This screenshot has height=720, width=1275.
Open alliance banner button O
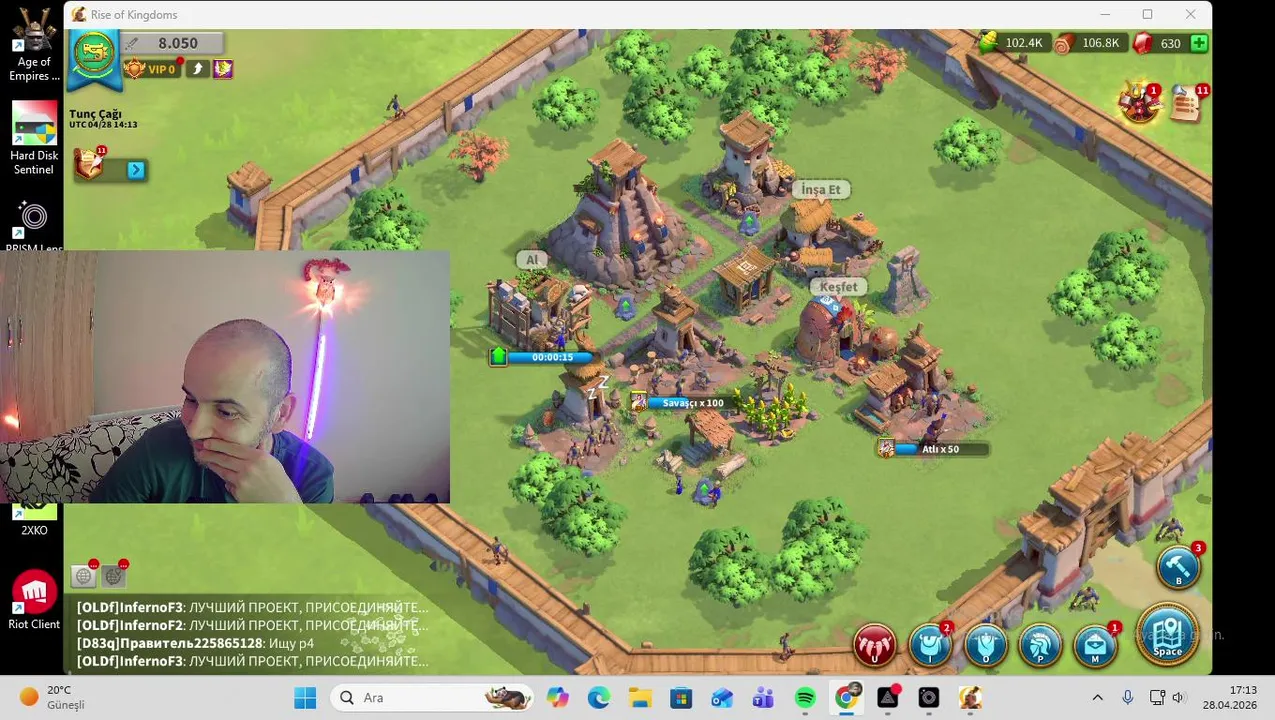click(986, 645)
